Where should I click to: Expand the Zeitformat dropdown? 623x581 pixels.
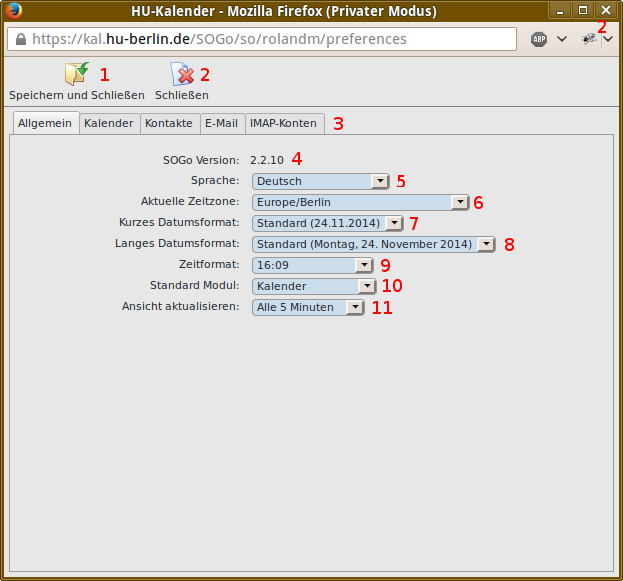312,265
